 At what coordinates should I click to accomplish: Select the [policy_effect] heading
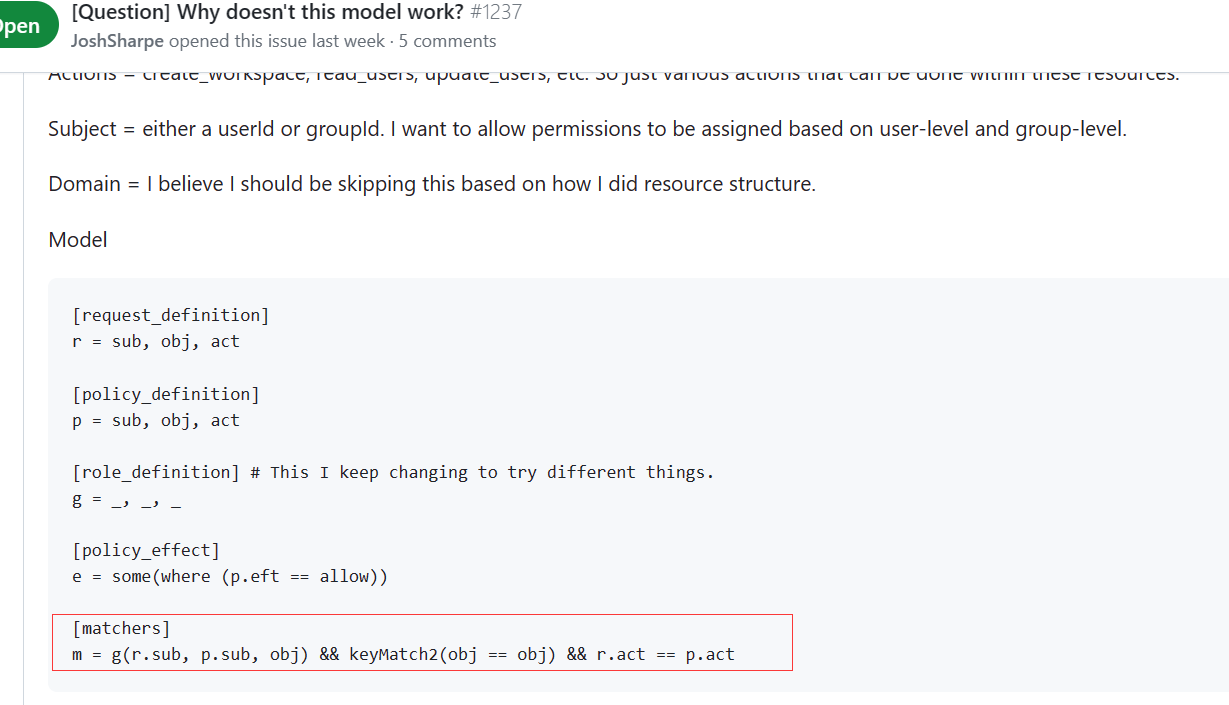(144, 549)
